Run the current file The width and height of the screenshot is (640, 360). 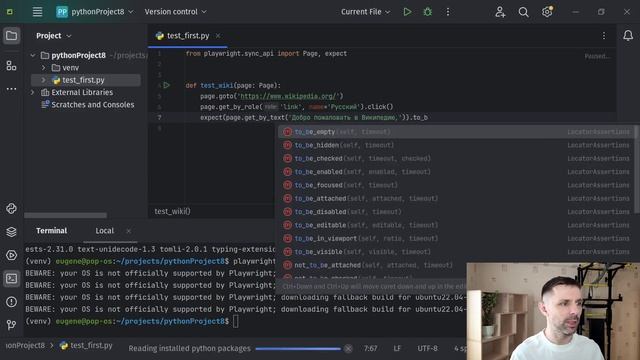[x=407, y=12]
